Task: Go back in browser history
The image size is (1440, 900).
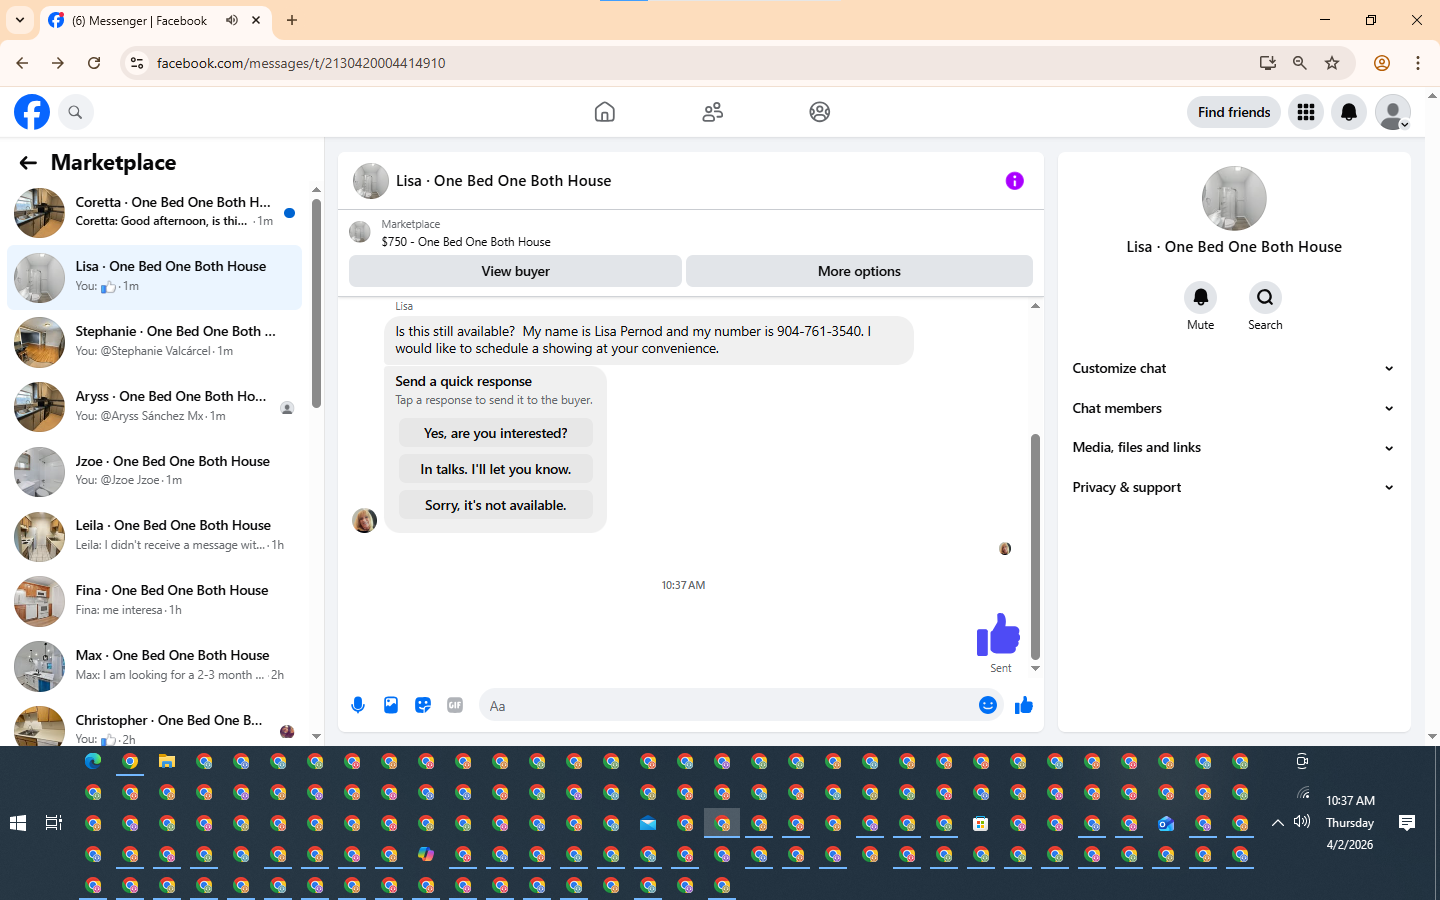Action: (x=22, y=63)
